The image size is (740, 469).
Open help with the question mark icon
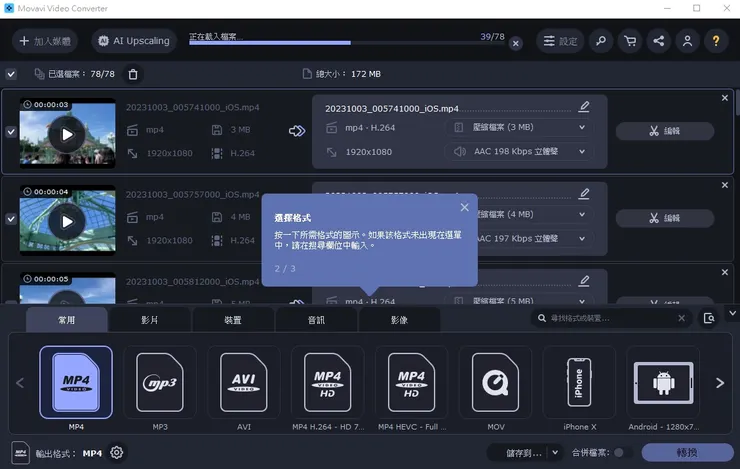(716, 41)
